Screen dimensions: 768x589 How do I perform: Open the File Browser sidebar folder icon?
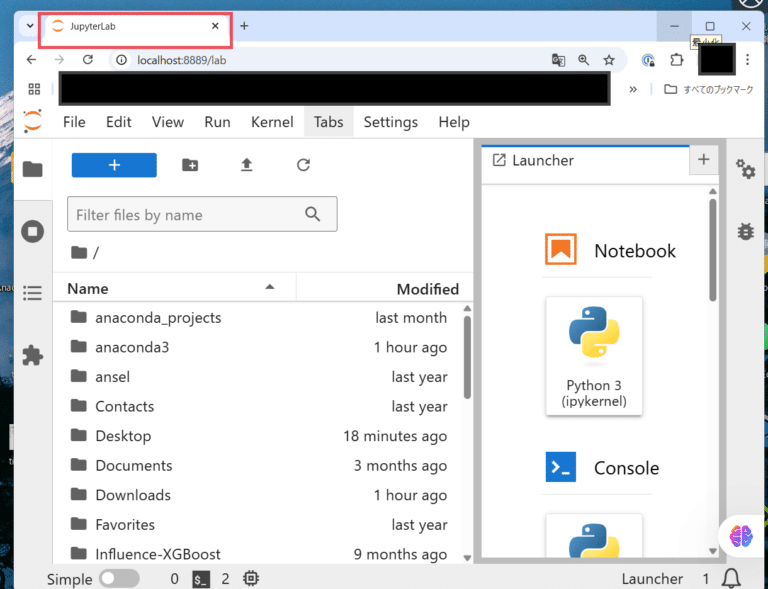pos(33,169)
